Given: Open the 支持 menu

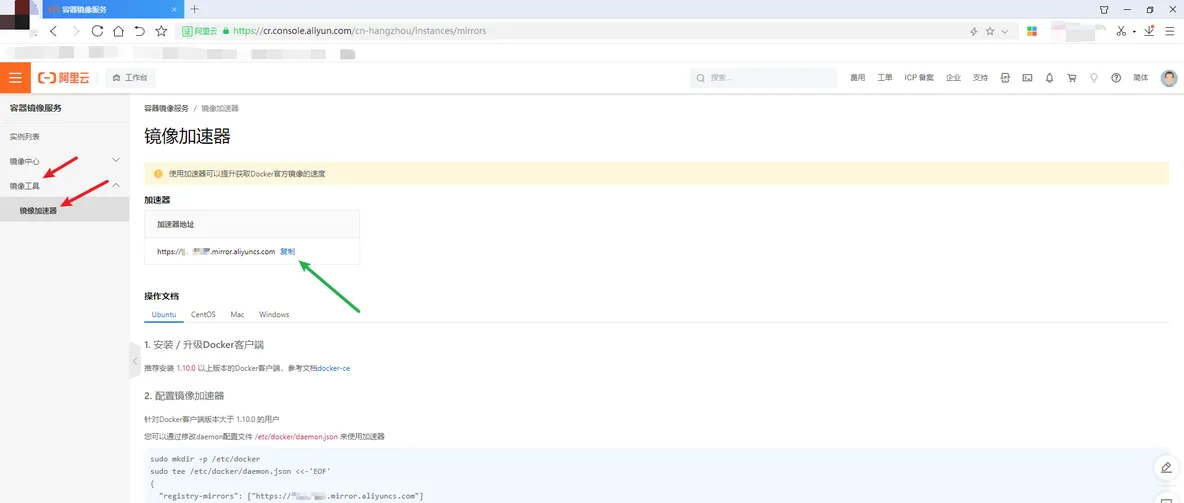Looking at the screenshot, I should (x=980, y=78).
